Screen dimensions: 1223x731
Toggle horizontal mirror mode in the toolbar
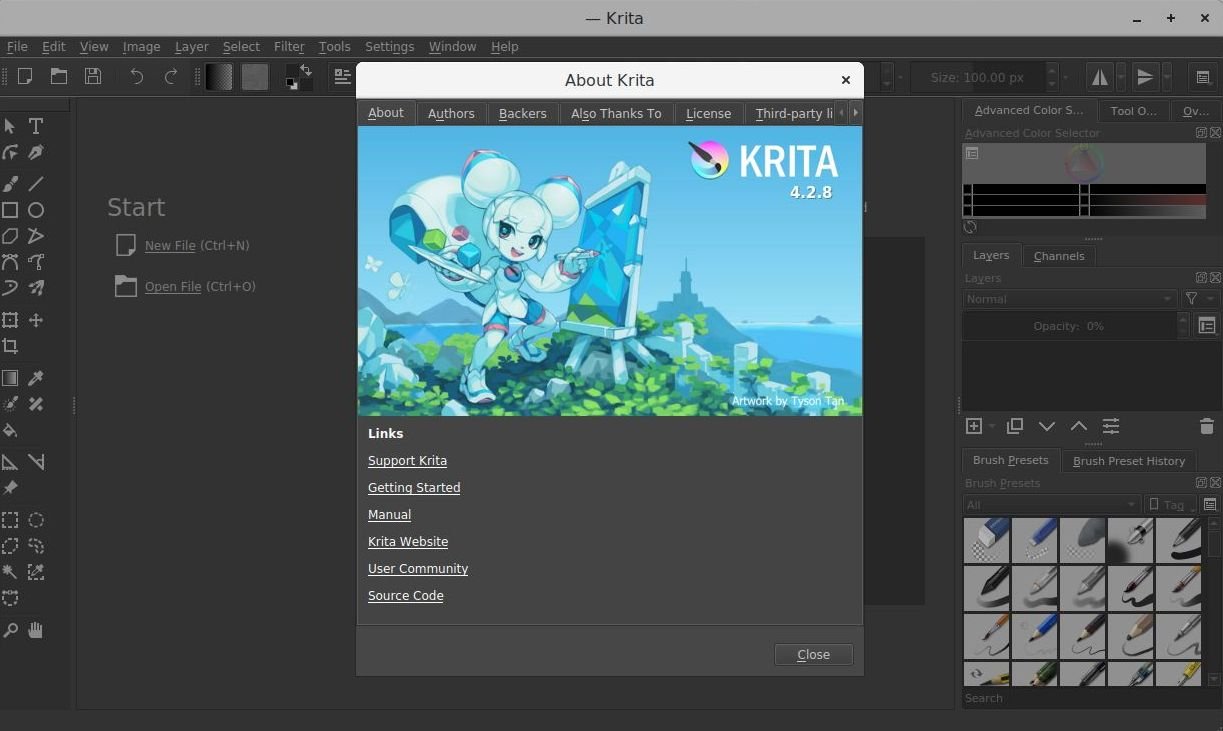(x=1100, y=77)
